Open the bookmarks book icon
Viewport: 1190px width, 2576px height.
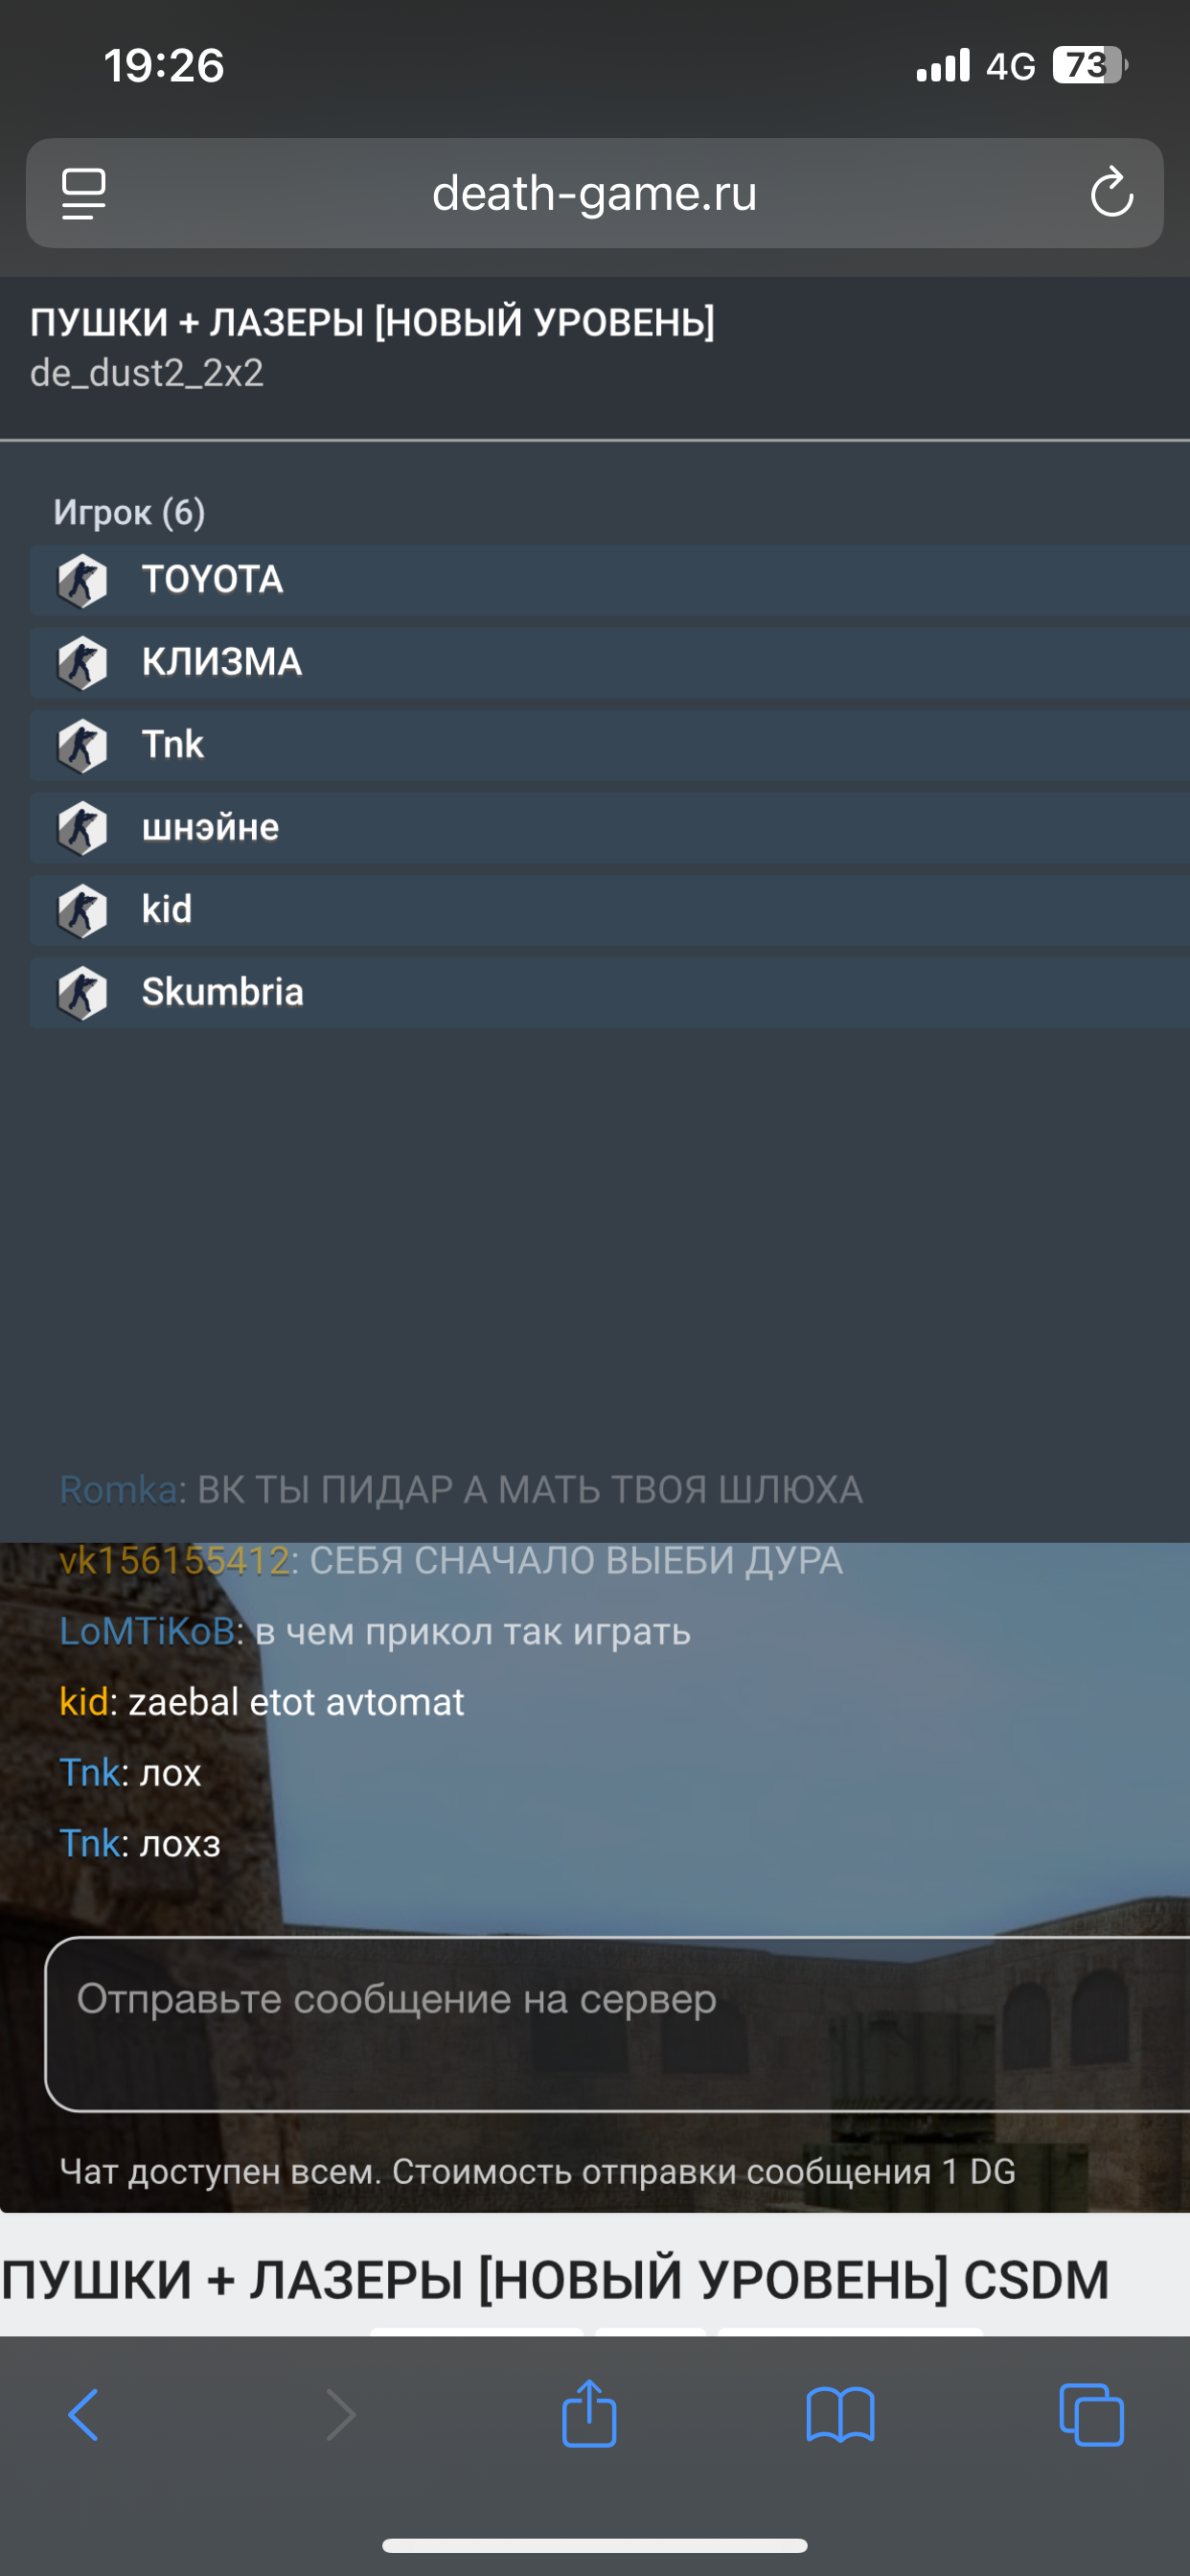click(x=840, y=2415)
